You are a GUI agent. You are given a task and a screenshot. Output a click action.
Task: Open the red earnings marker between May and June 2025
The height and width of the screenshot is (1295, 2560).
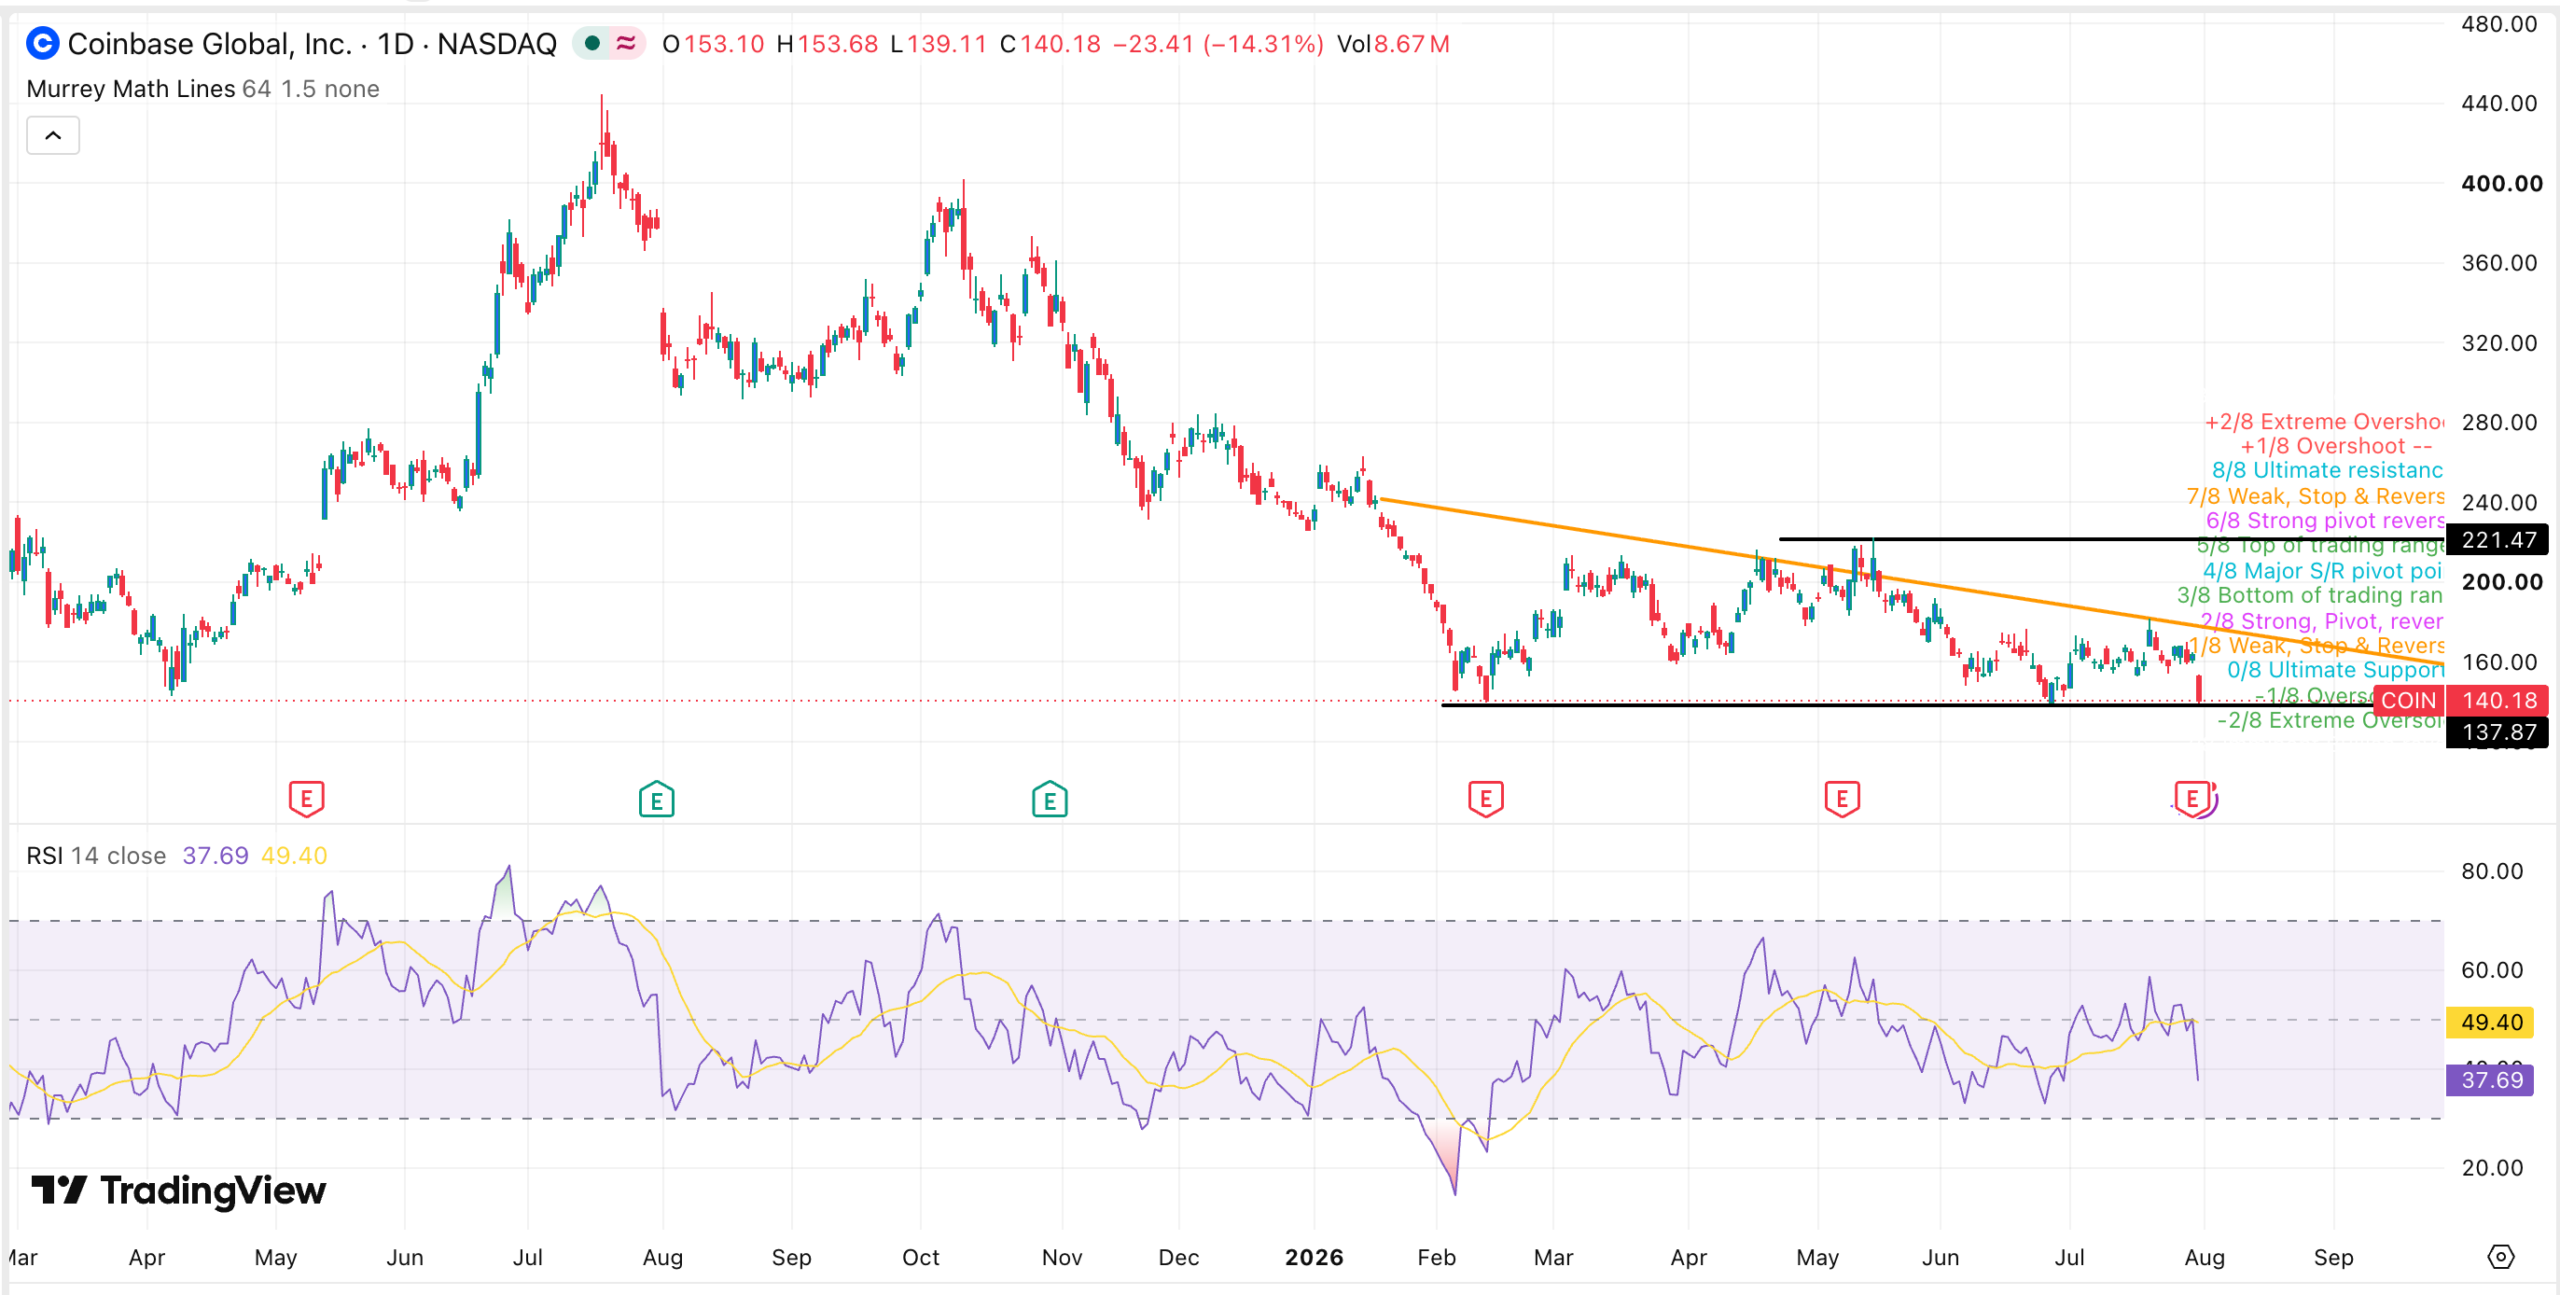click(306, 799)
